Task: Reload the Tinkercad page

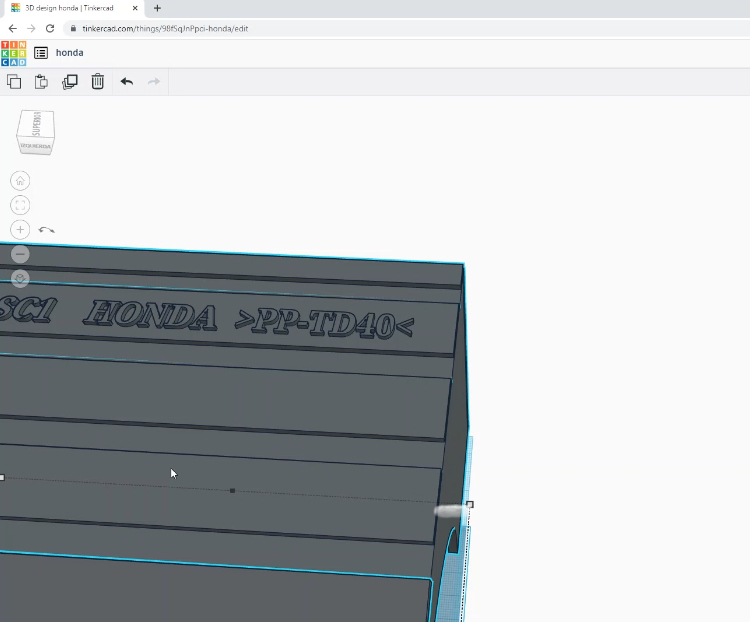Action: 50,29
